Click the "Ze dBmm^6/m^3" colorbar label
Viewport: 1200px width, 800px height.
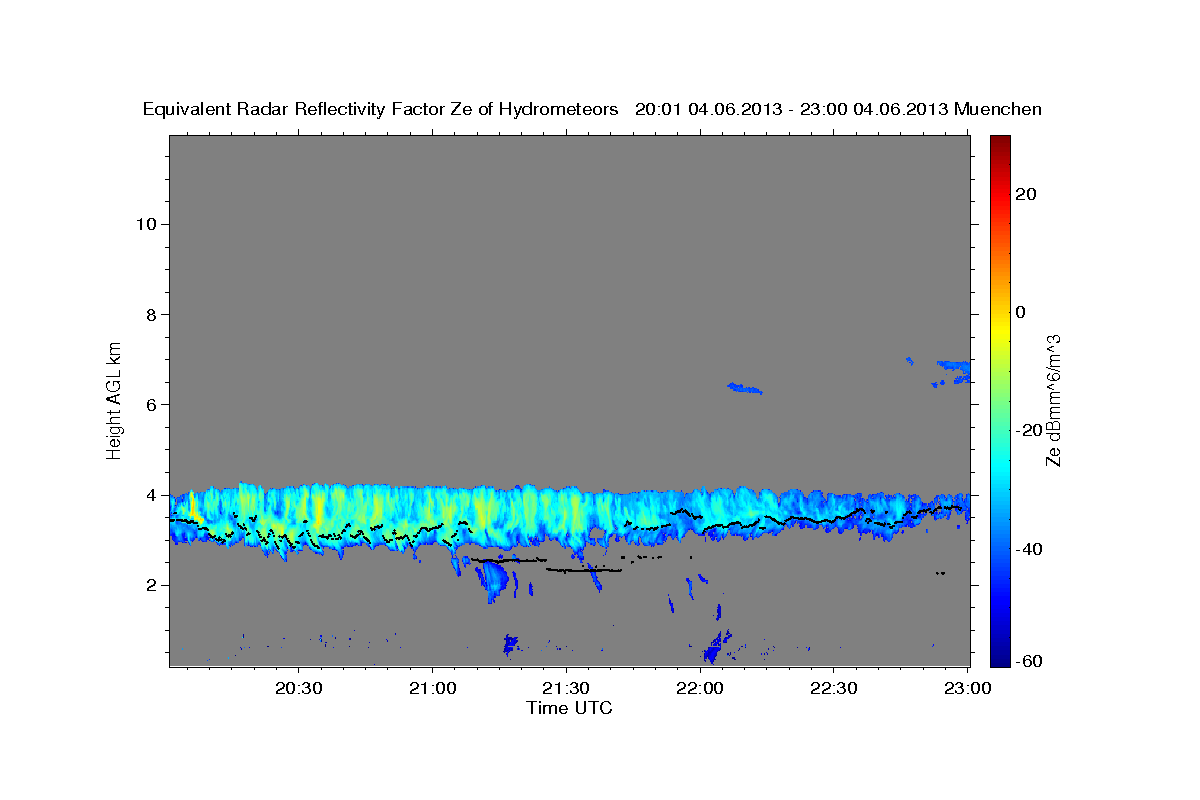click(1052, 401)
